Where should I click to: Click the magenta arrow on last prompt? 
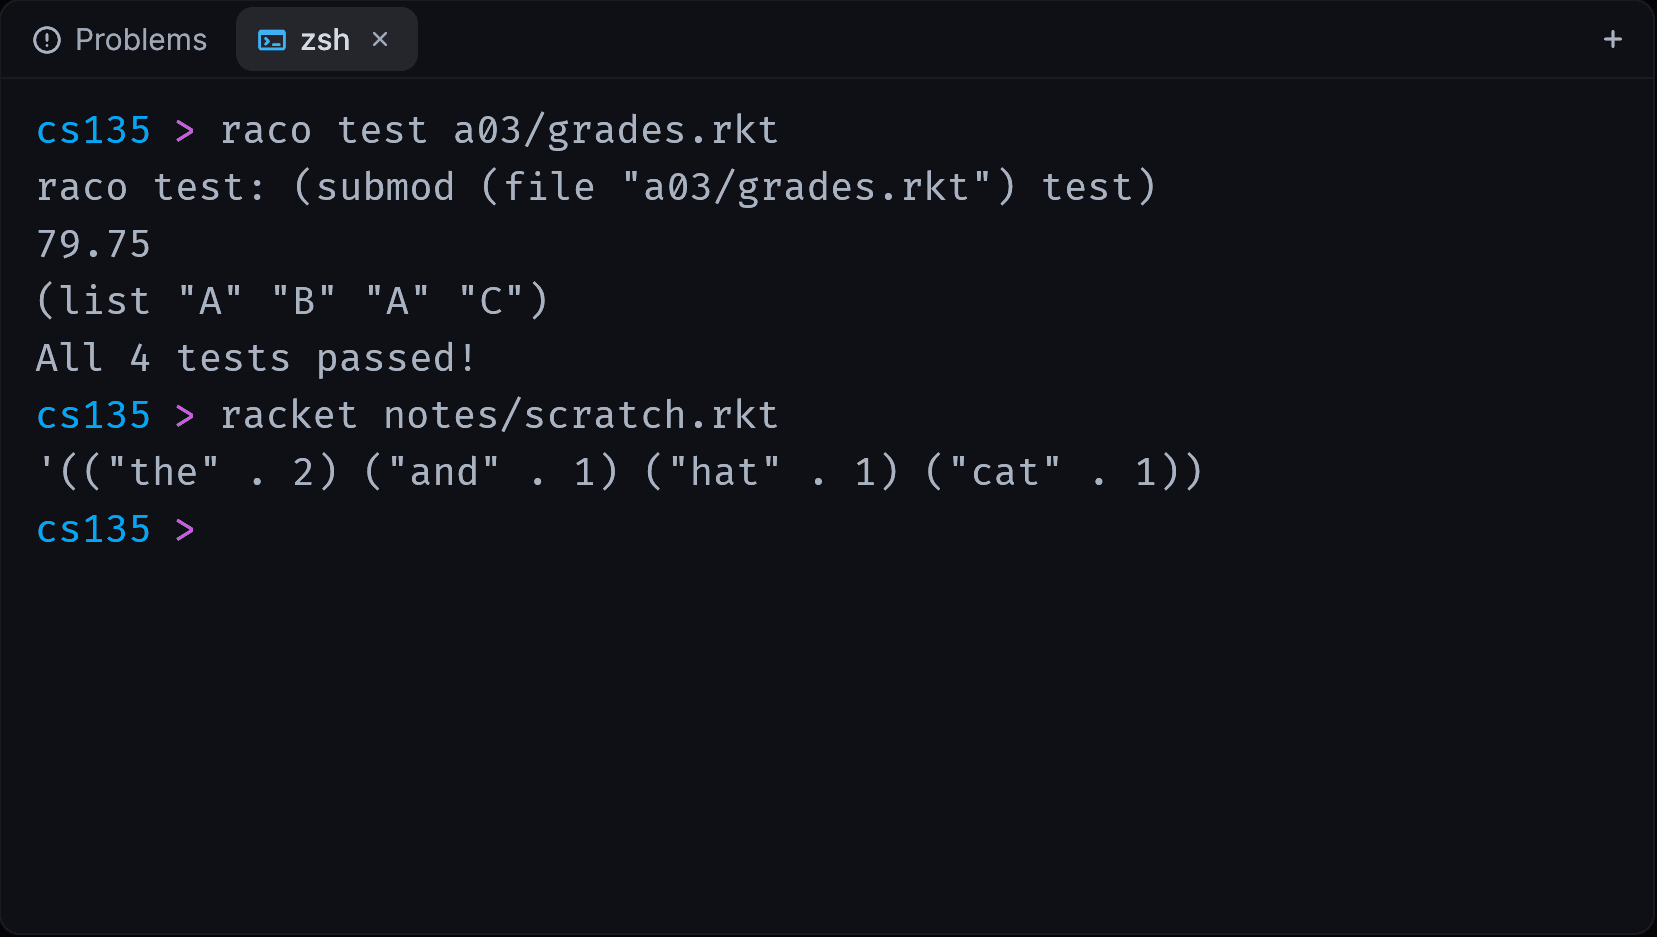(x=185, y=529)
